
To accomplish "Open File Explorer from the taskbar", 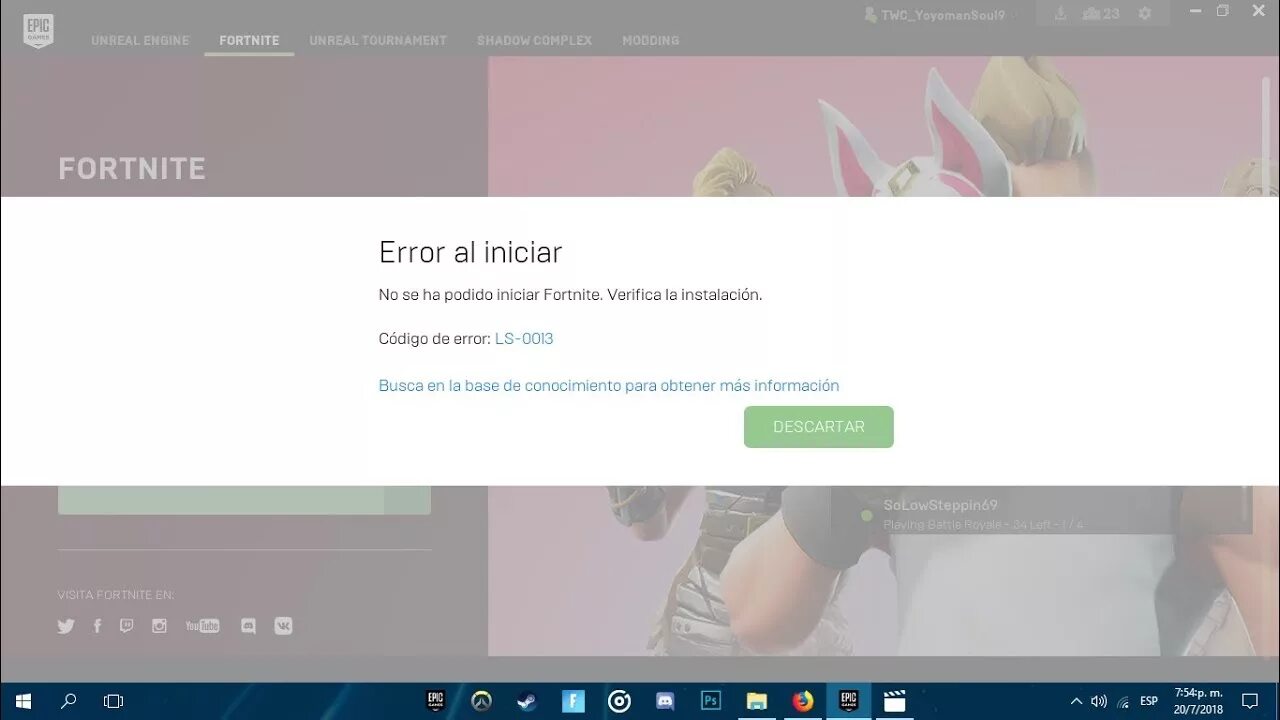I will pos(757,701).
